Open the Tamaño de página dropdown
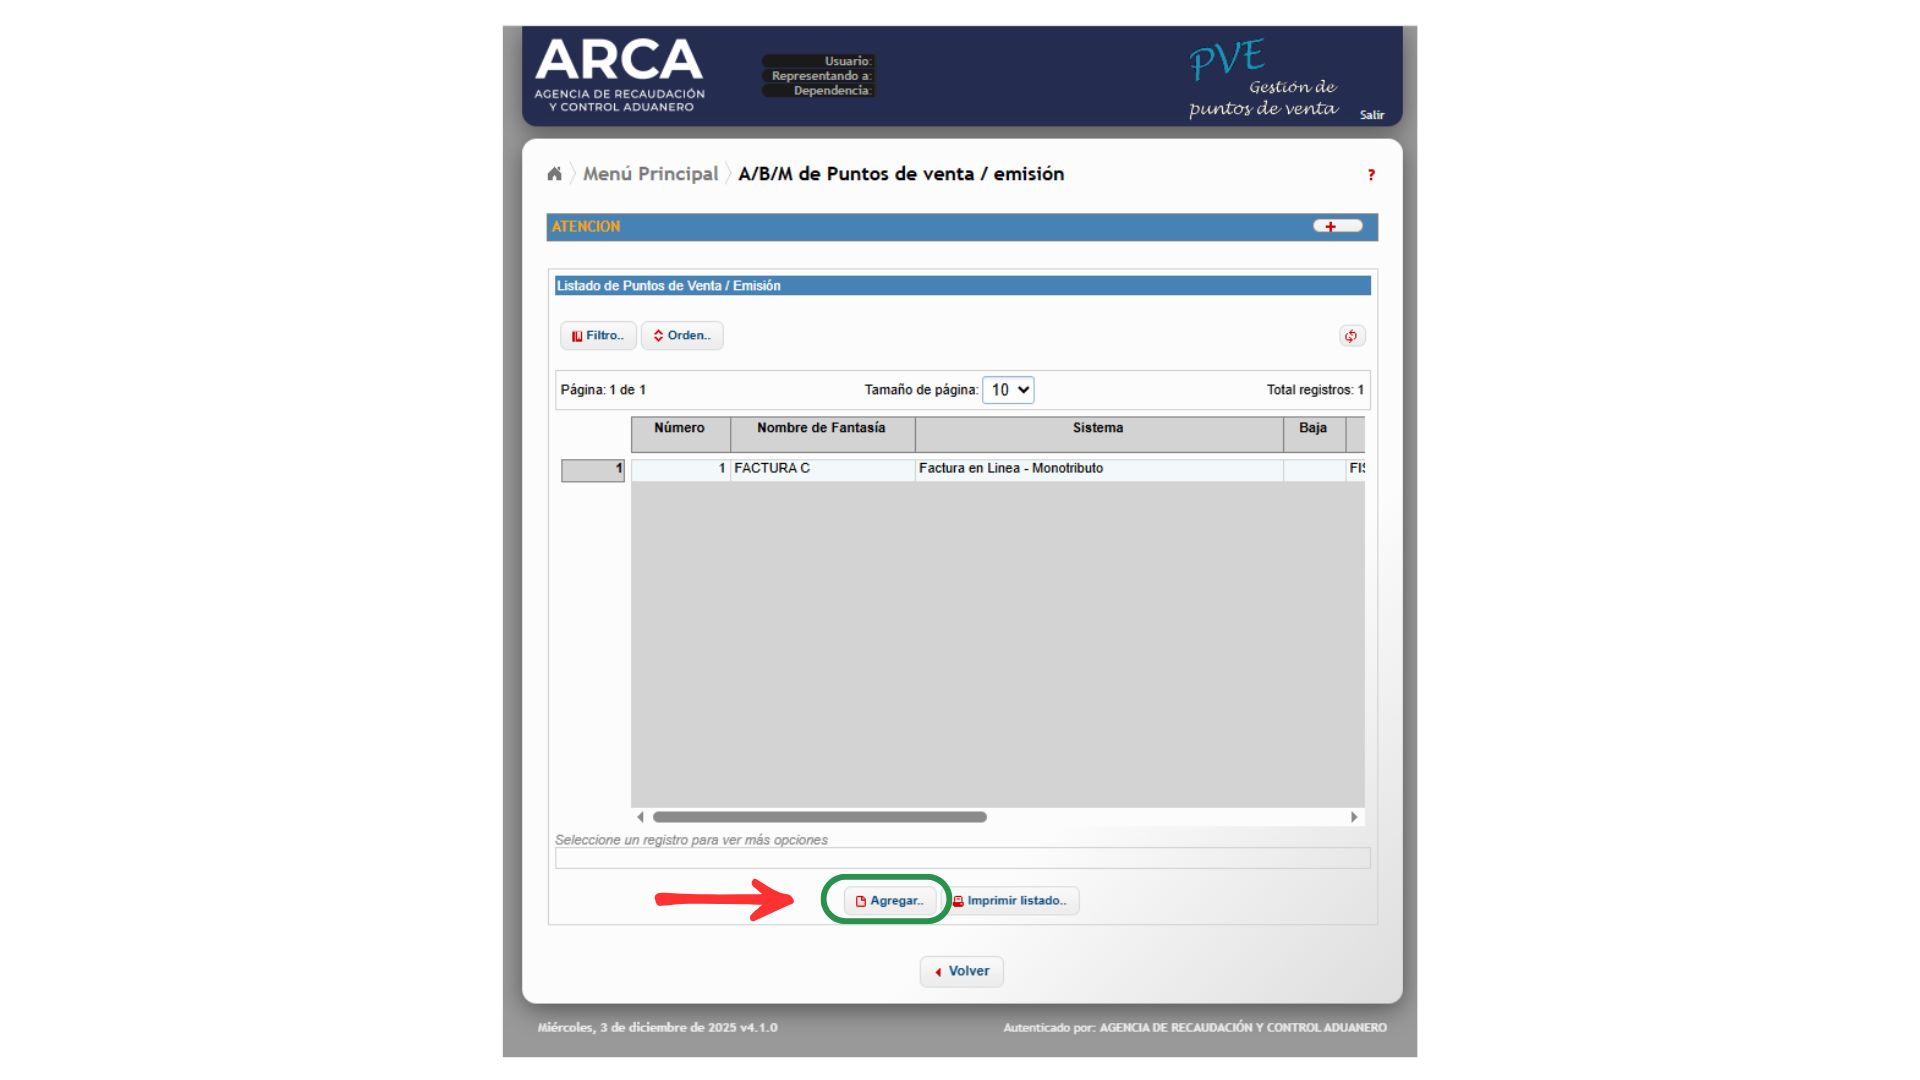The width and height of the screenshot is (1920, 1080). (1008, 390)
